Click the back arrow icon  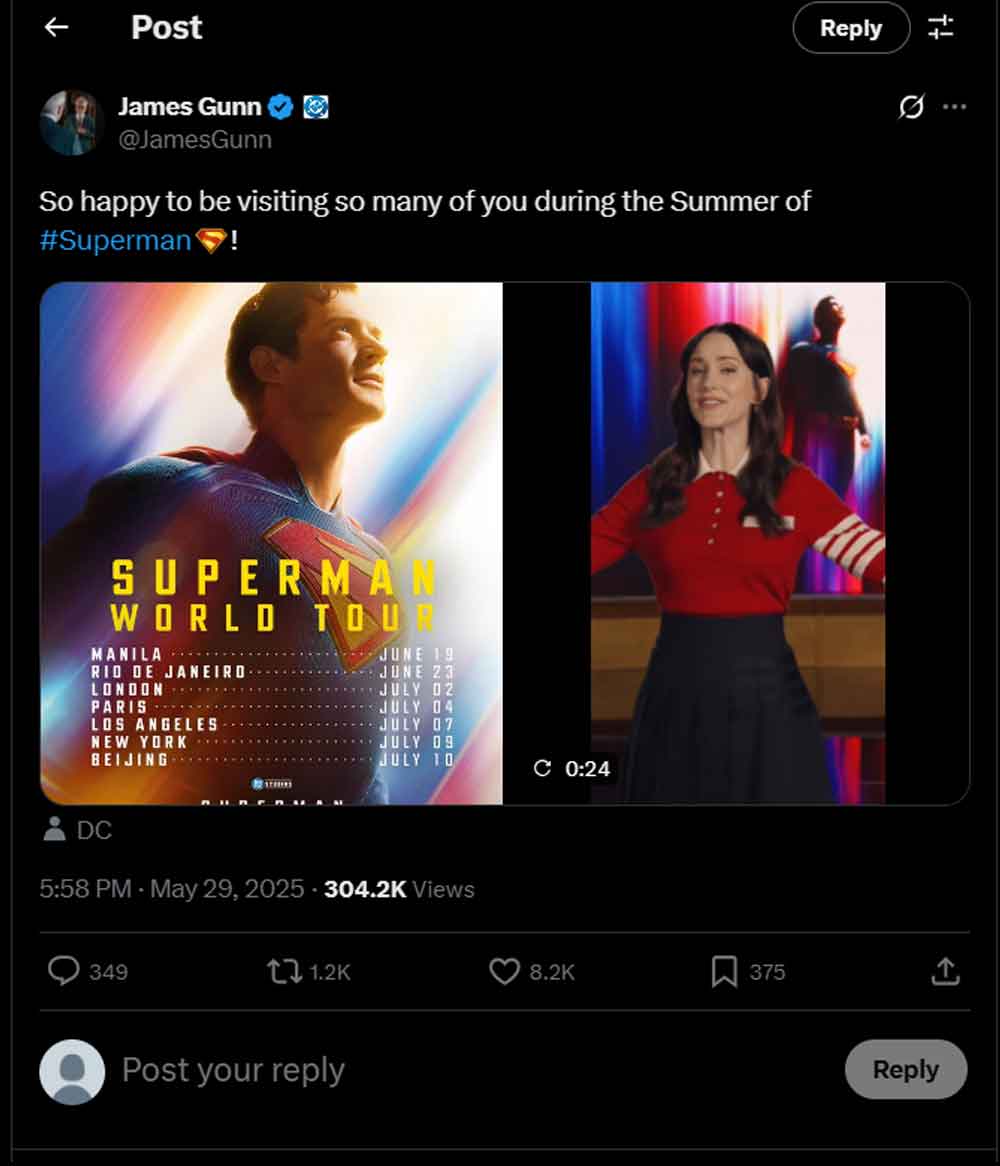point(57,27)
